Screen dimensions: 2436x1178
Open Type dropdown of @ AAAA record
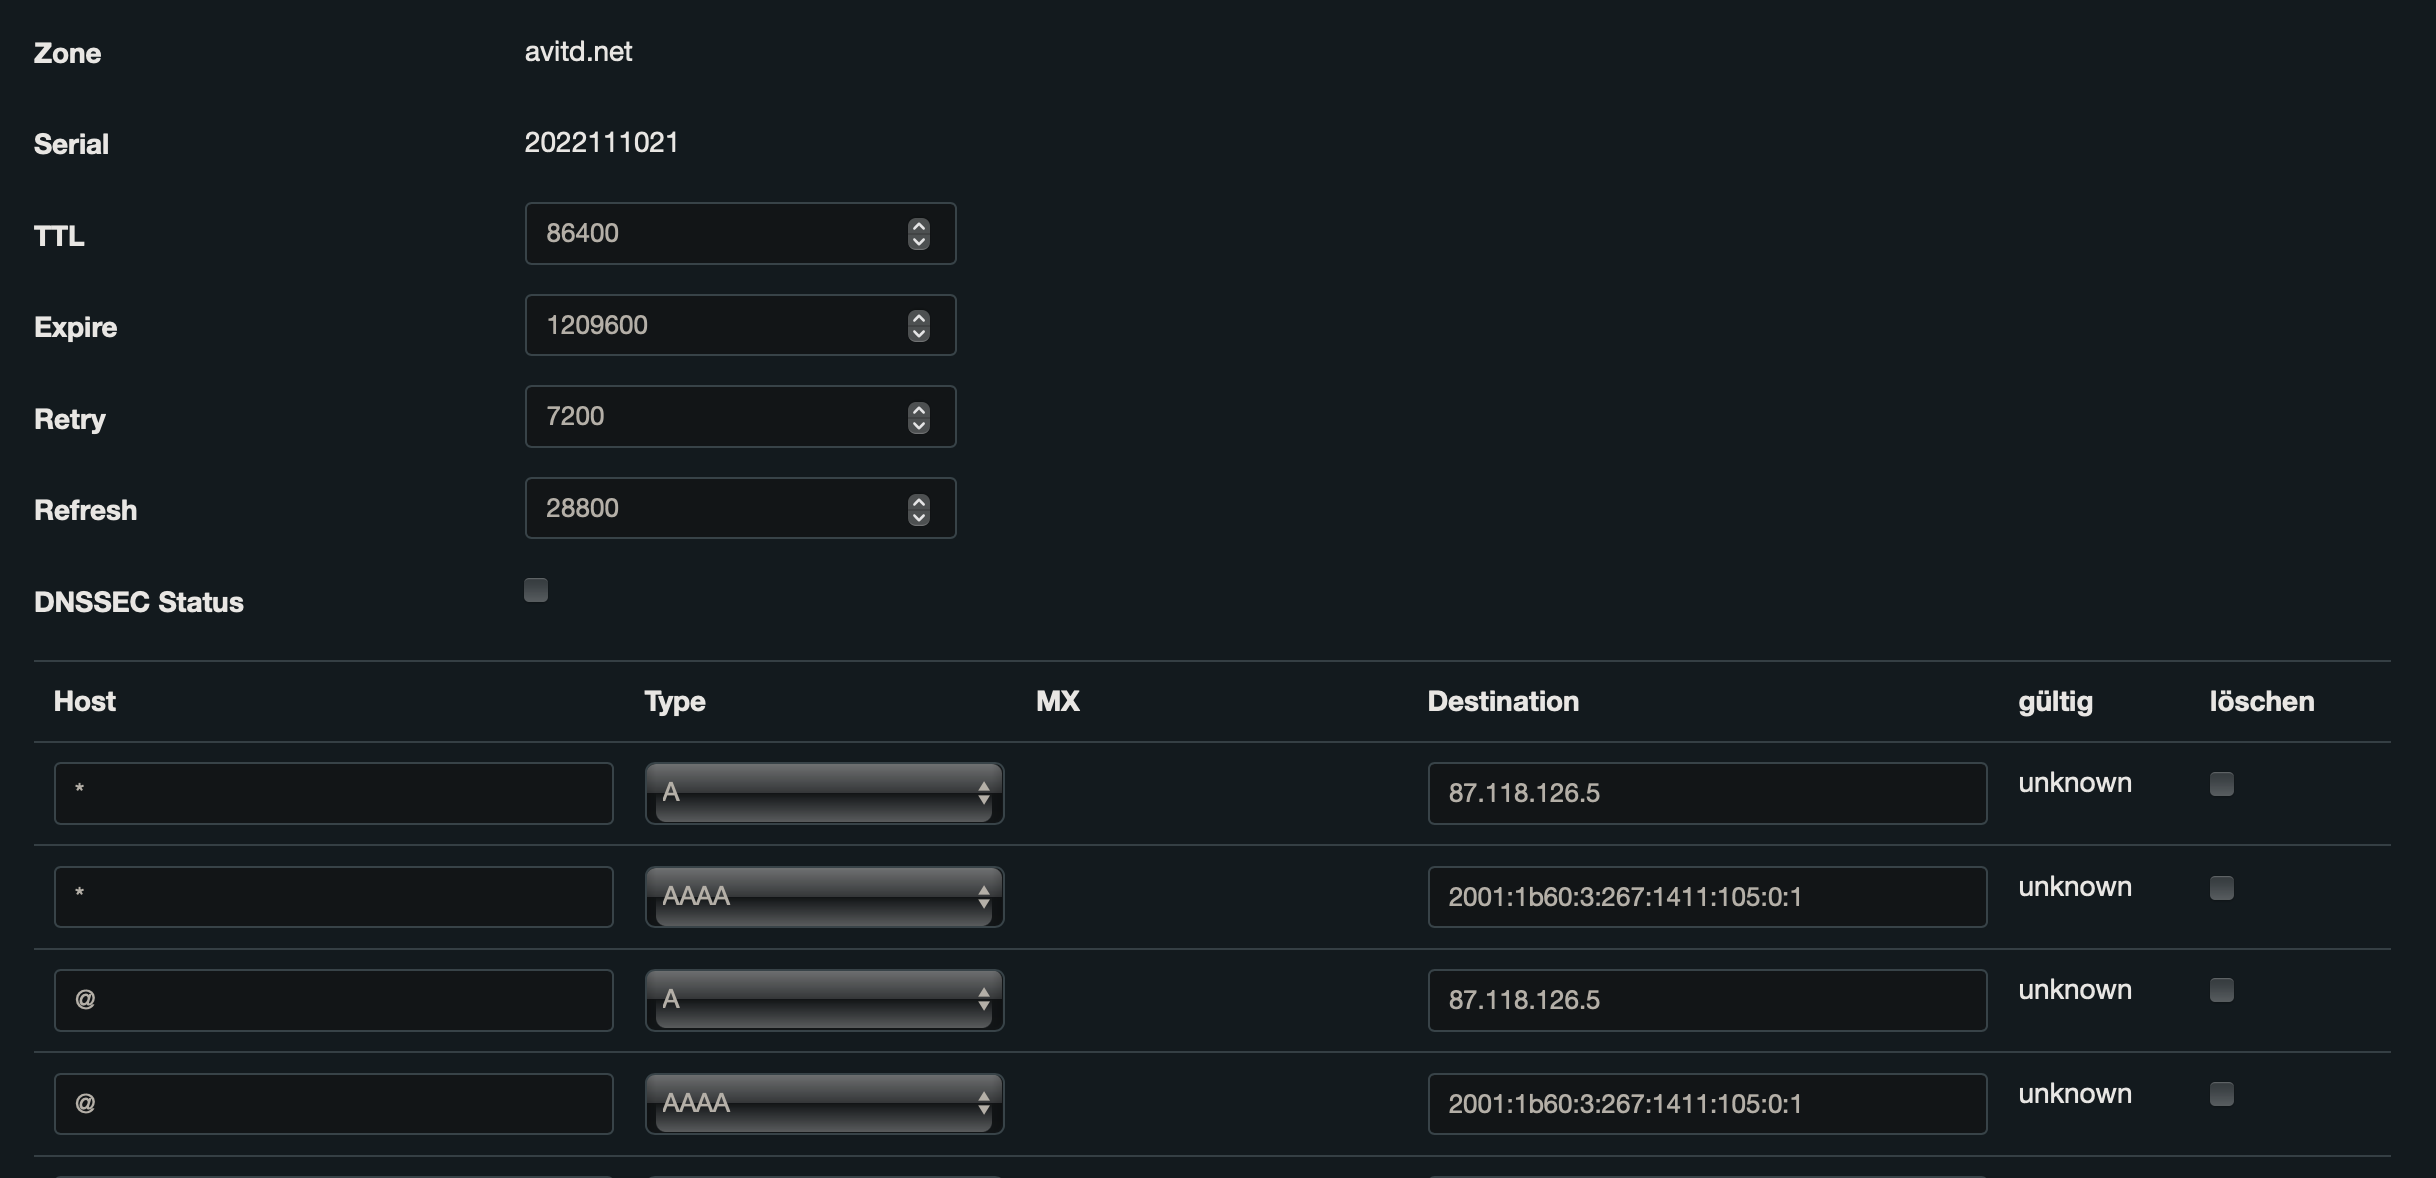click(x=824, y=1104)
